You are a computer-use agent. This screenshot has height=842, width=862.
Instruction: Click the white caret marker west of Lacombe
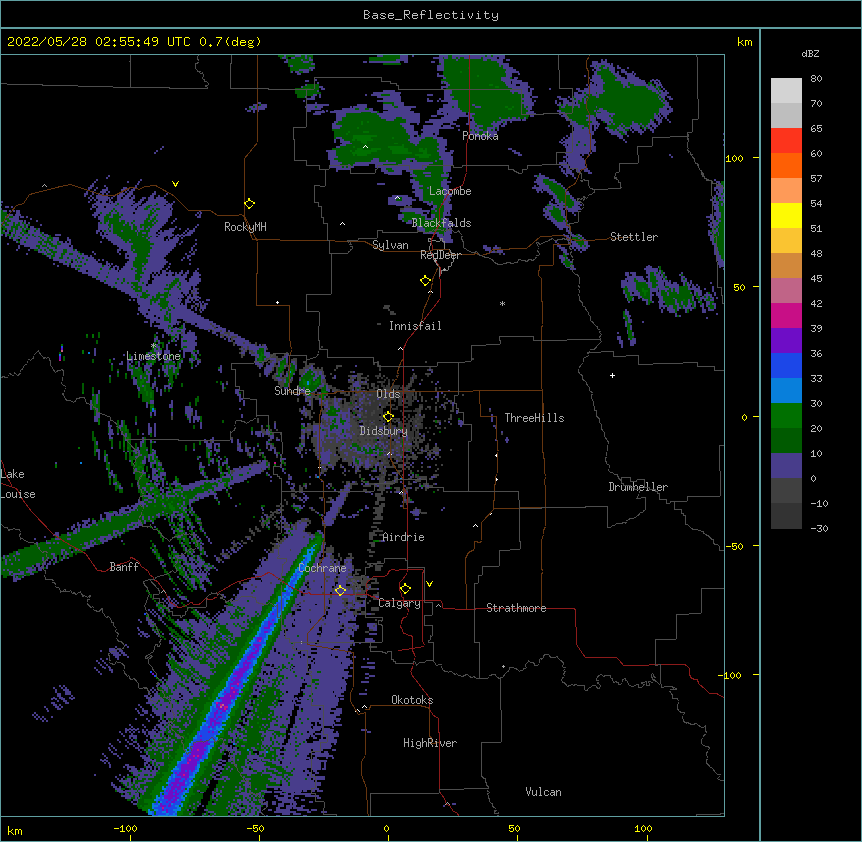(397, 198)
